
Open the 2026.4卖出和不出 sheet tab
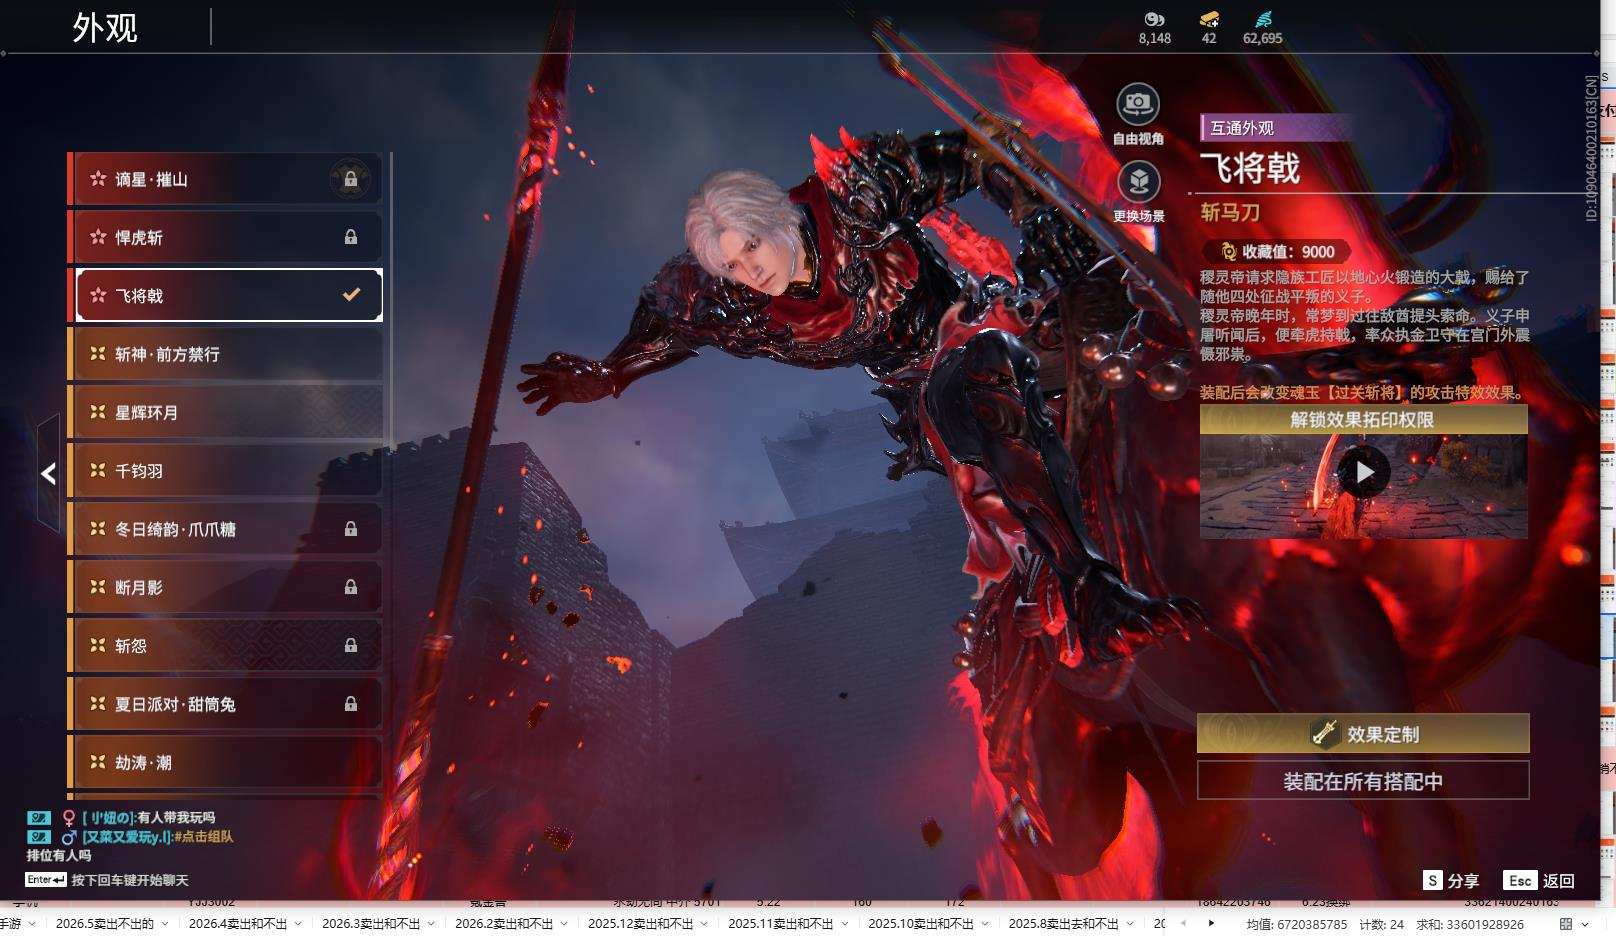(x=238, y=924)
